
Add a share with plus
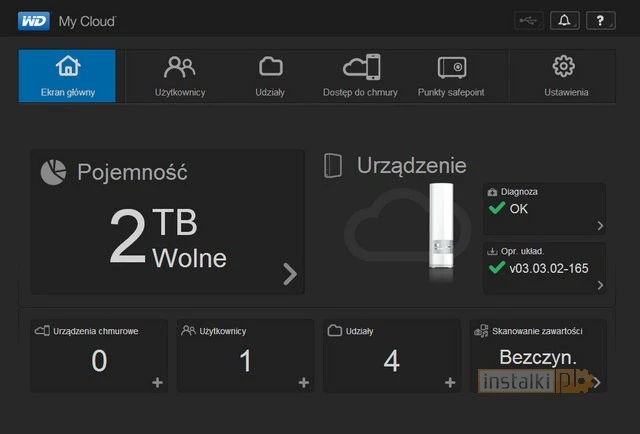(x=450, y=383)
